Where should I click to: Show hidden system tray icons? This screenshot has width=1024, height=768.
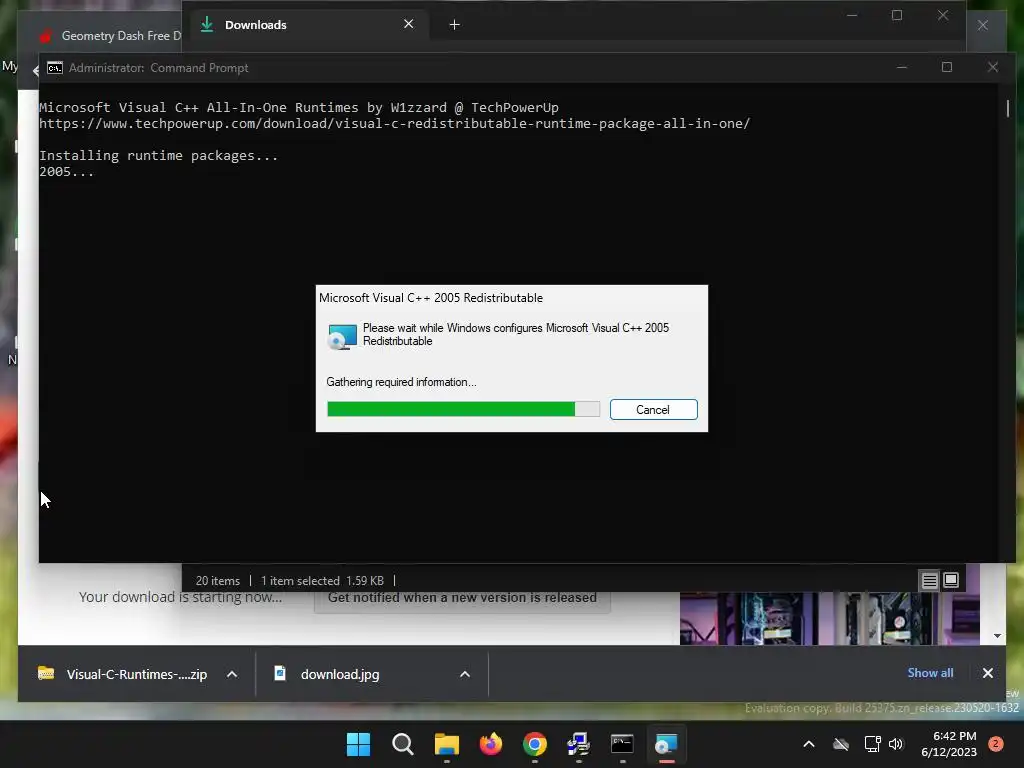[808, 744]
